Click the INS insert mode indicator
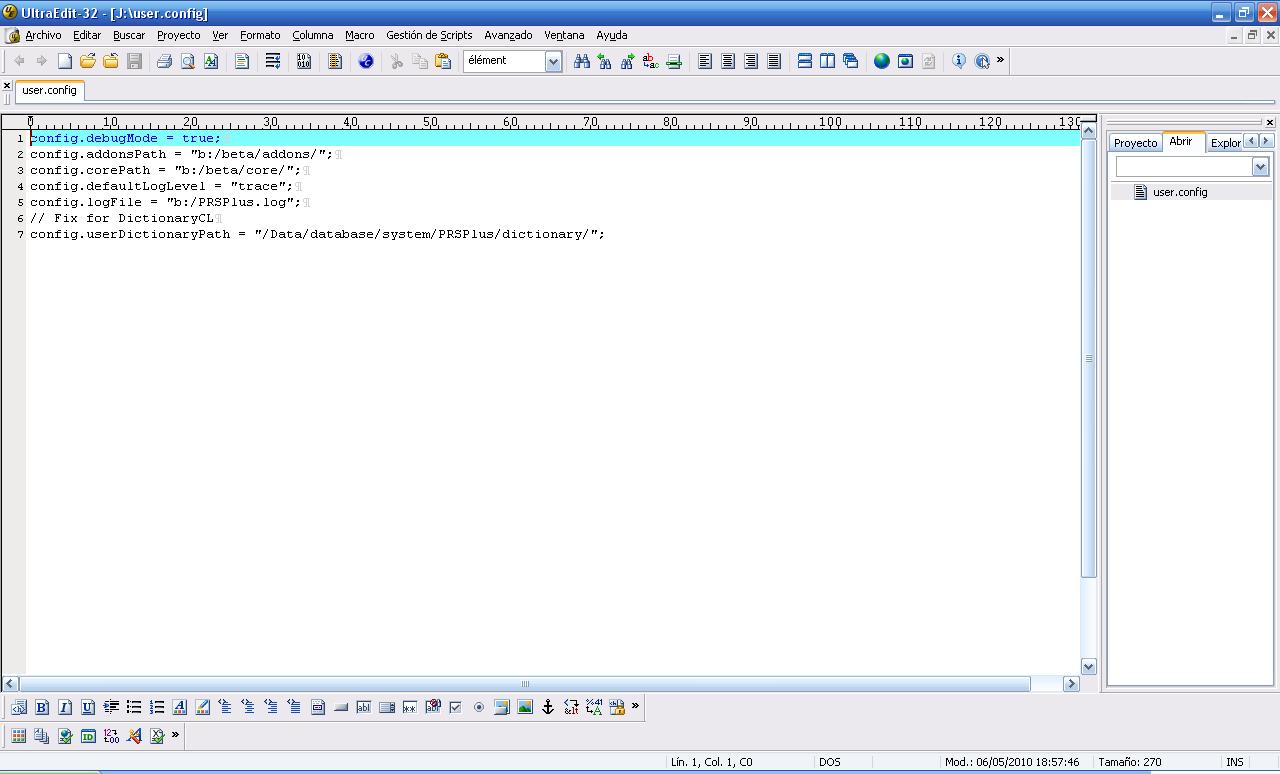The width and height of the screenshot is (1280, 774). point(1235,762)
